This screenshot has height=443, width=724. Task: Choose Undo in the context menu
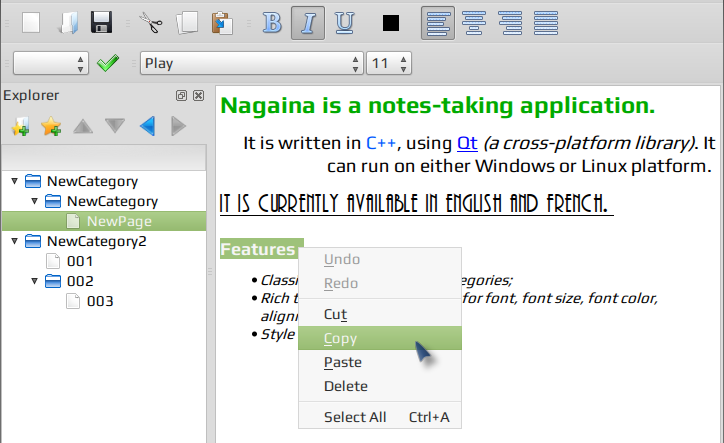[x=380, y=259]
